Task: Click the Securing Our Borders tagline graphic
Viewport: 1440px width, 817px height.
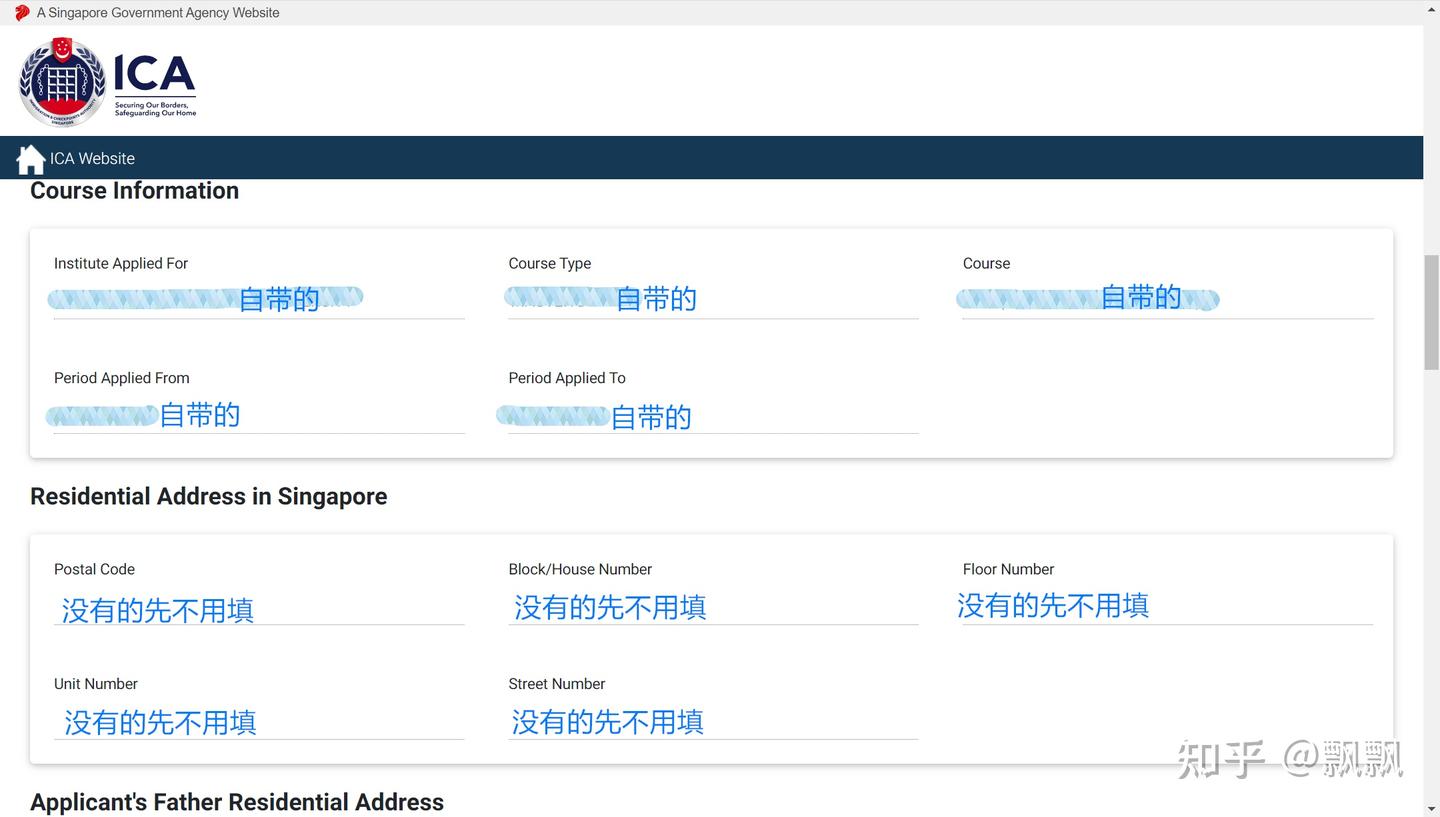Action: coord(155,108)
